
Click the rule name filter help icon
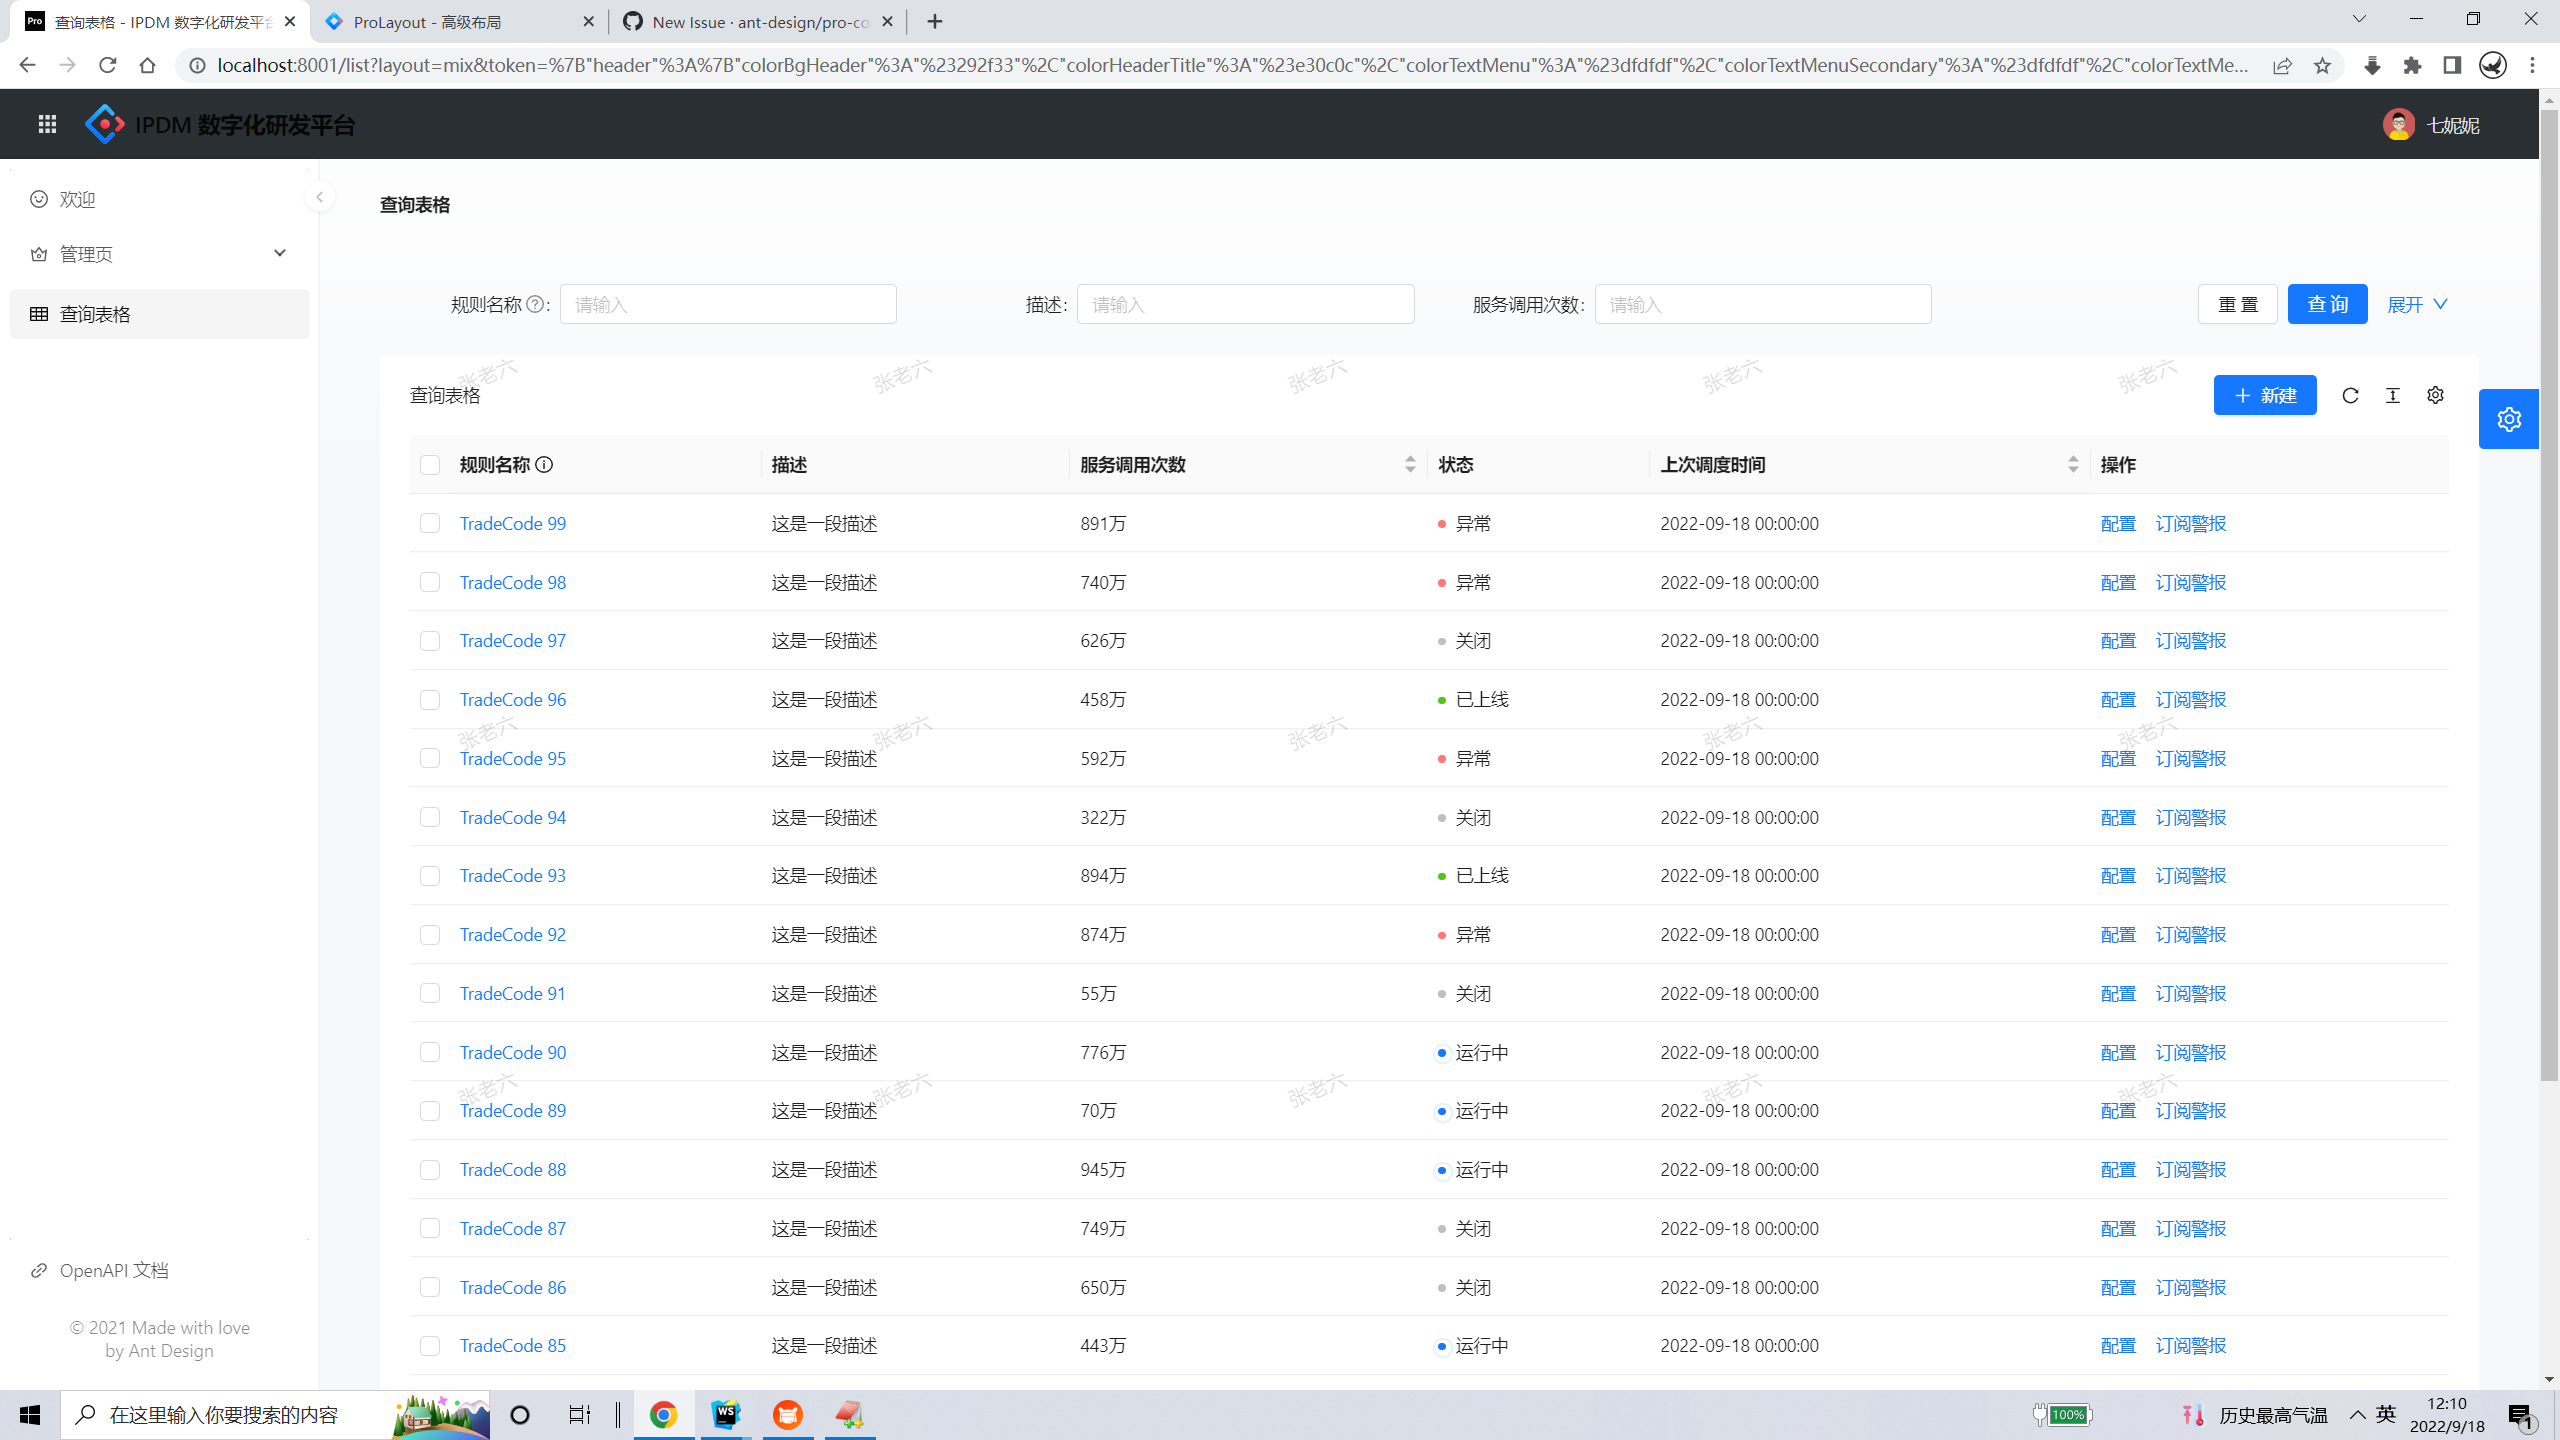tap(536, 304)
